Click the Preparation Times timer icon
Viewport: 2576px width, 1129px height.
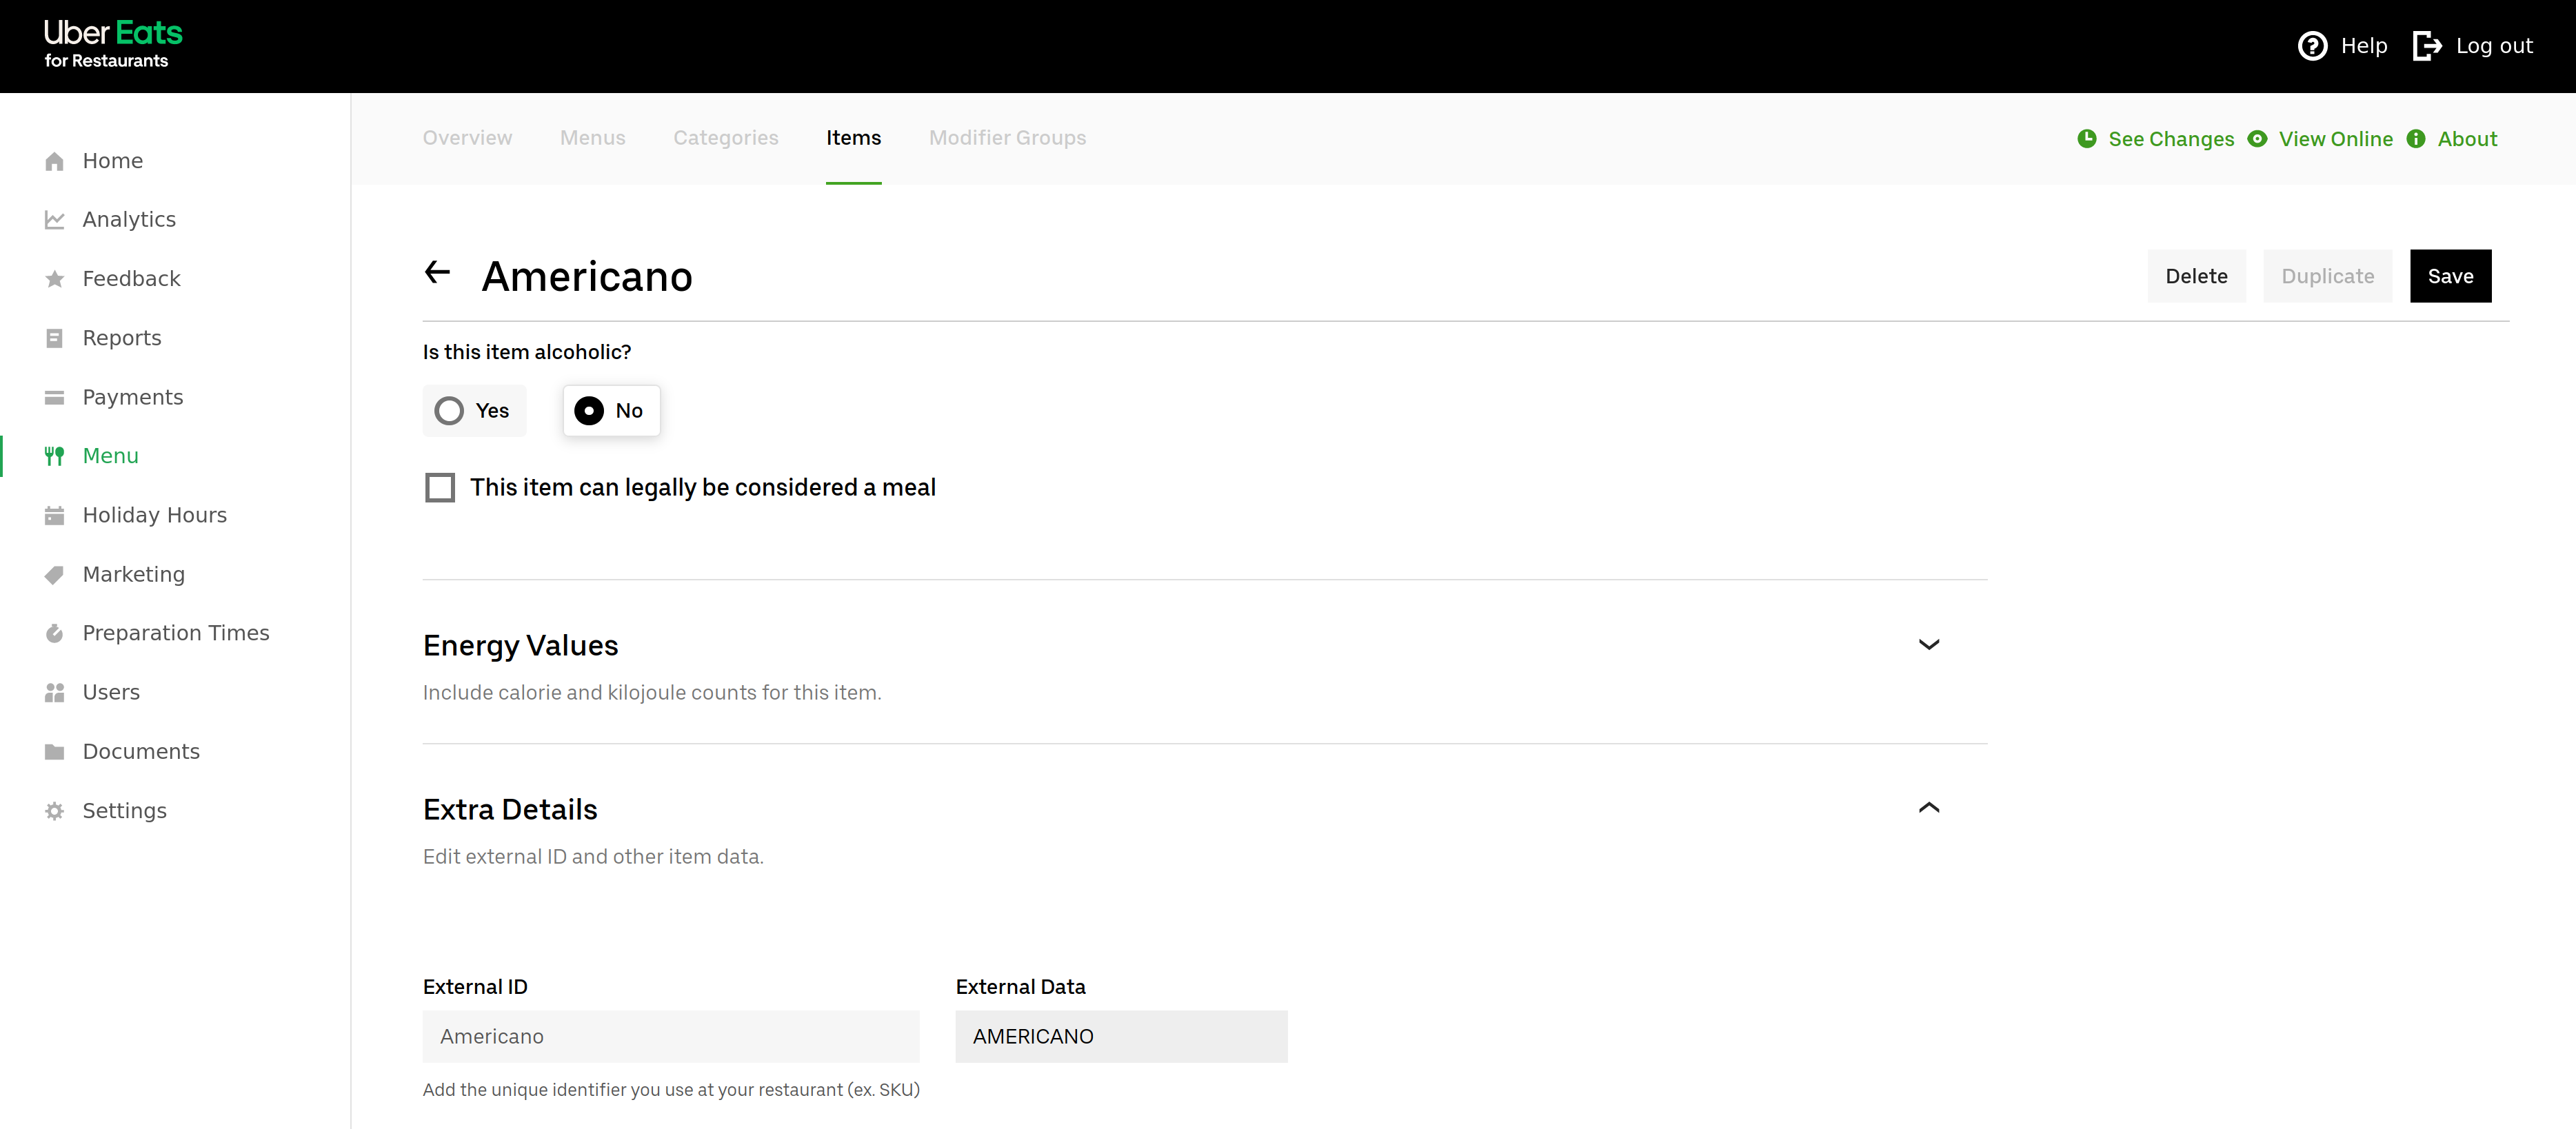[55, 633]
